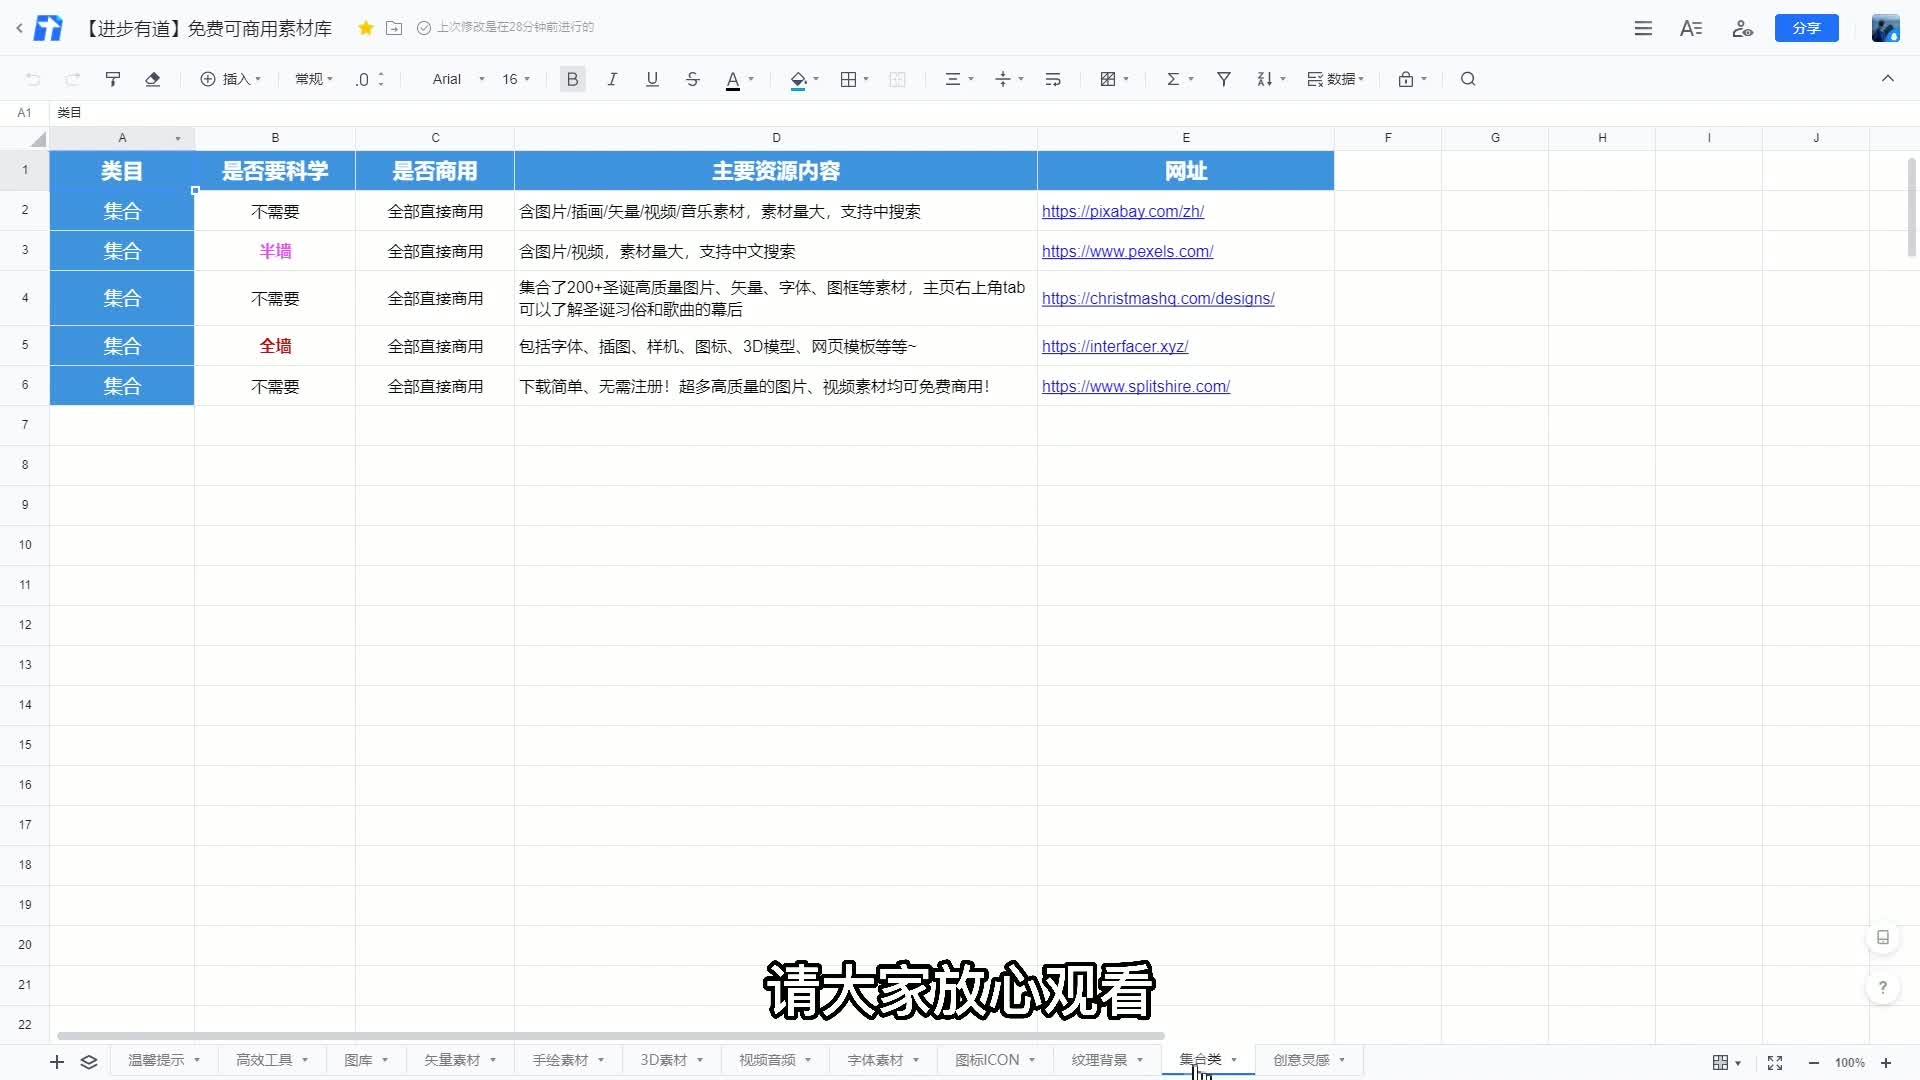
Task: Open the interfacer.xyz link
Action: tap(1114, 346)
